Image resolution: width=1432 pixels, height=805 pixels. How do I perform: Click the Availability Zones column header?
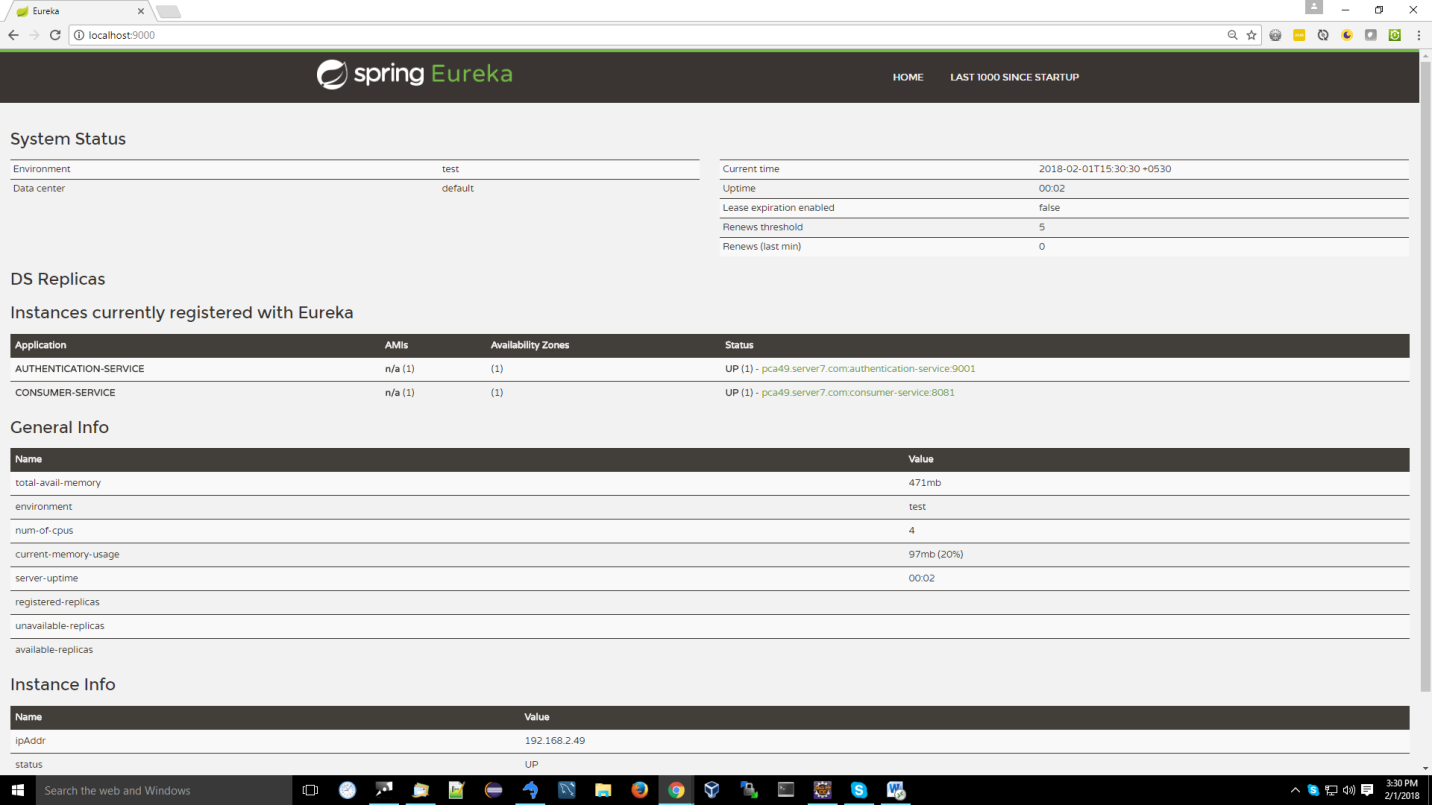coord(530,345)
